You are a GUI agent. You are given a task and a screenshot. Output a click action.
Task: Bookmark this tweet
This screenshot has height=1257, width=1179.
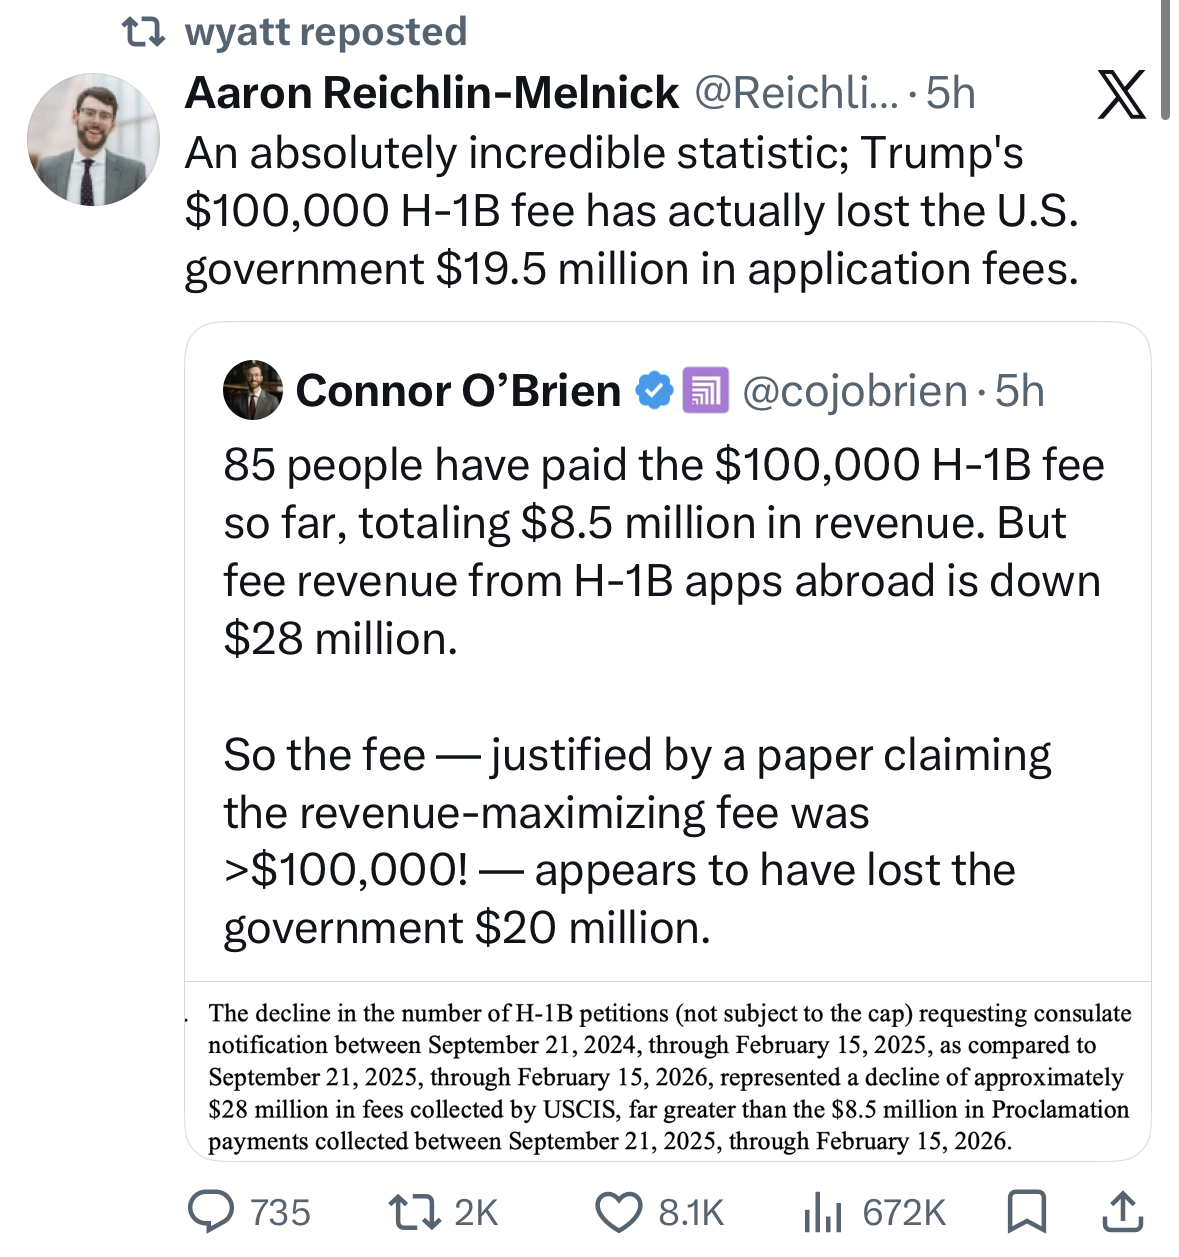coord(1026,1212)
